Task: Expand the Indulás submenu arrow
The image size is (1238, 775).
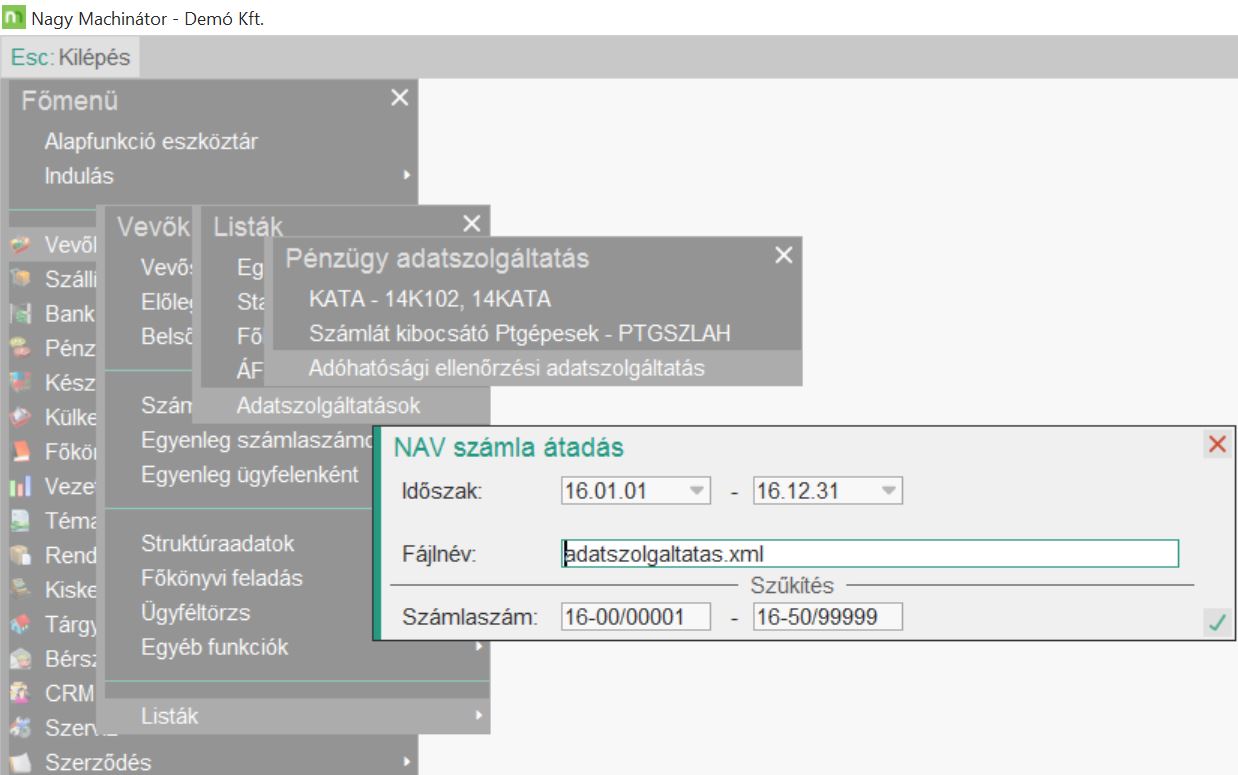Action: [x=407, y=176]
